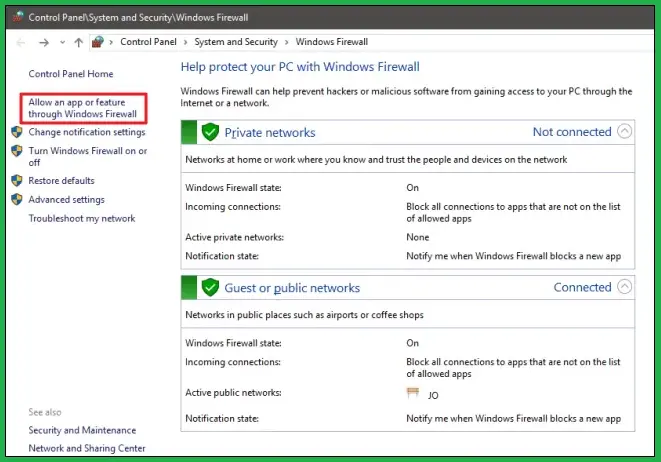This screenshot has width=661, height=462.
Task: Click Active private networks None value
Action: pyautogui.click(x=417, y=237)
